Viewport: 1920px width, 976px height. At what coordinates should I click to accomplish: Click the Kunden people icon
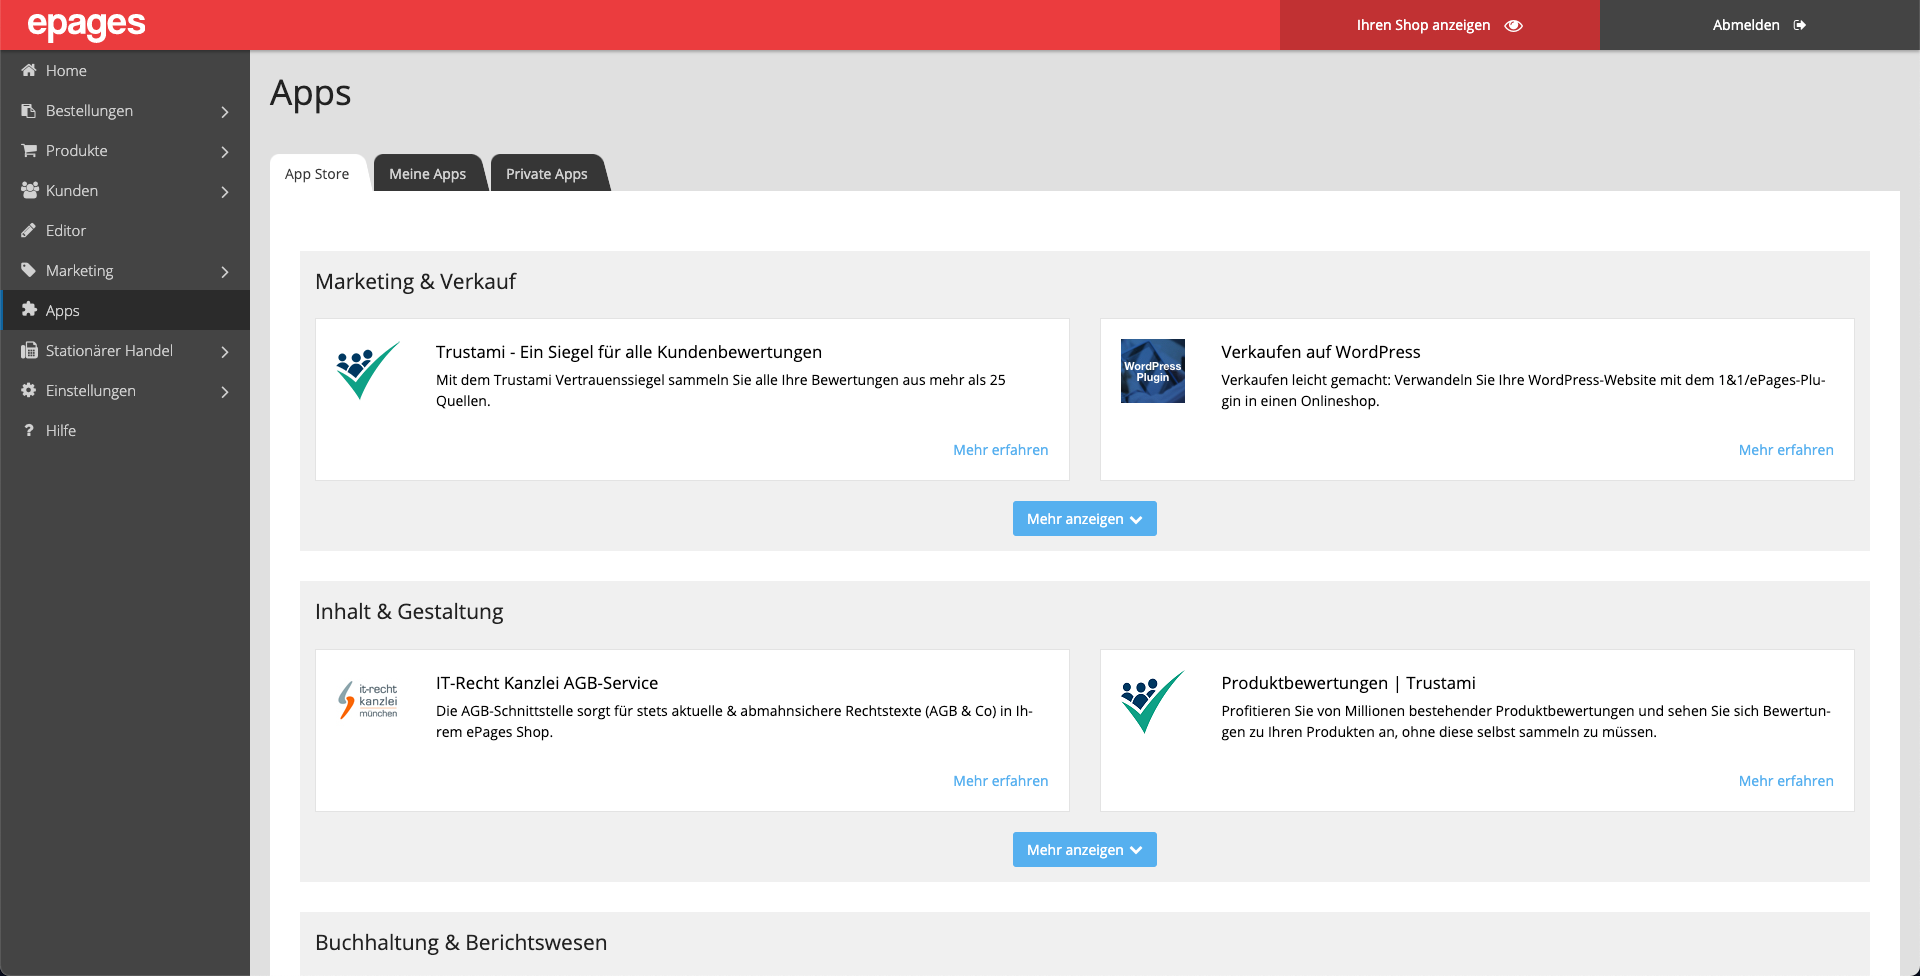(x=29, y=190)
